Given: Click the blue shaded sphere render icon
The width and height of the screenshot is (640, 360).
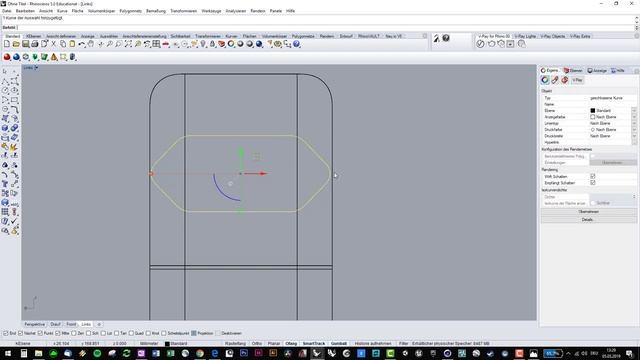Looking at the screenshot, I should pyautogui.click(x=259, y=44).
